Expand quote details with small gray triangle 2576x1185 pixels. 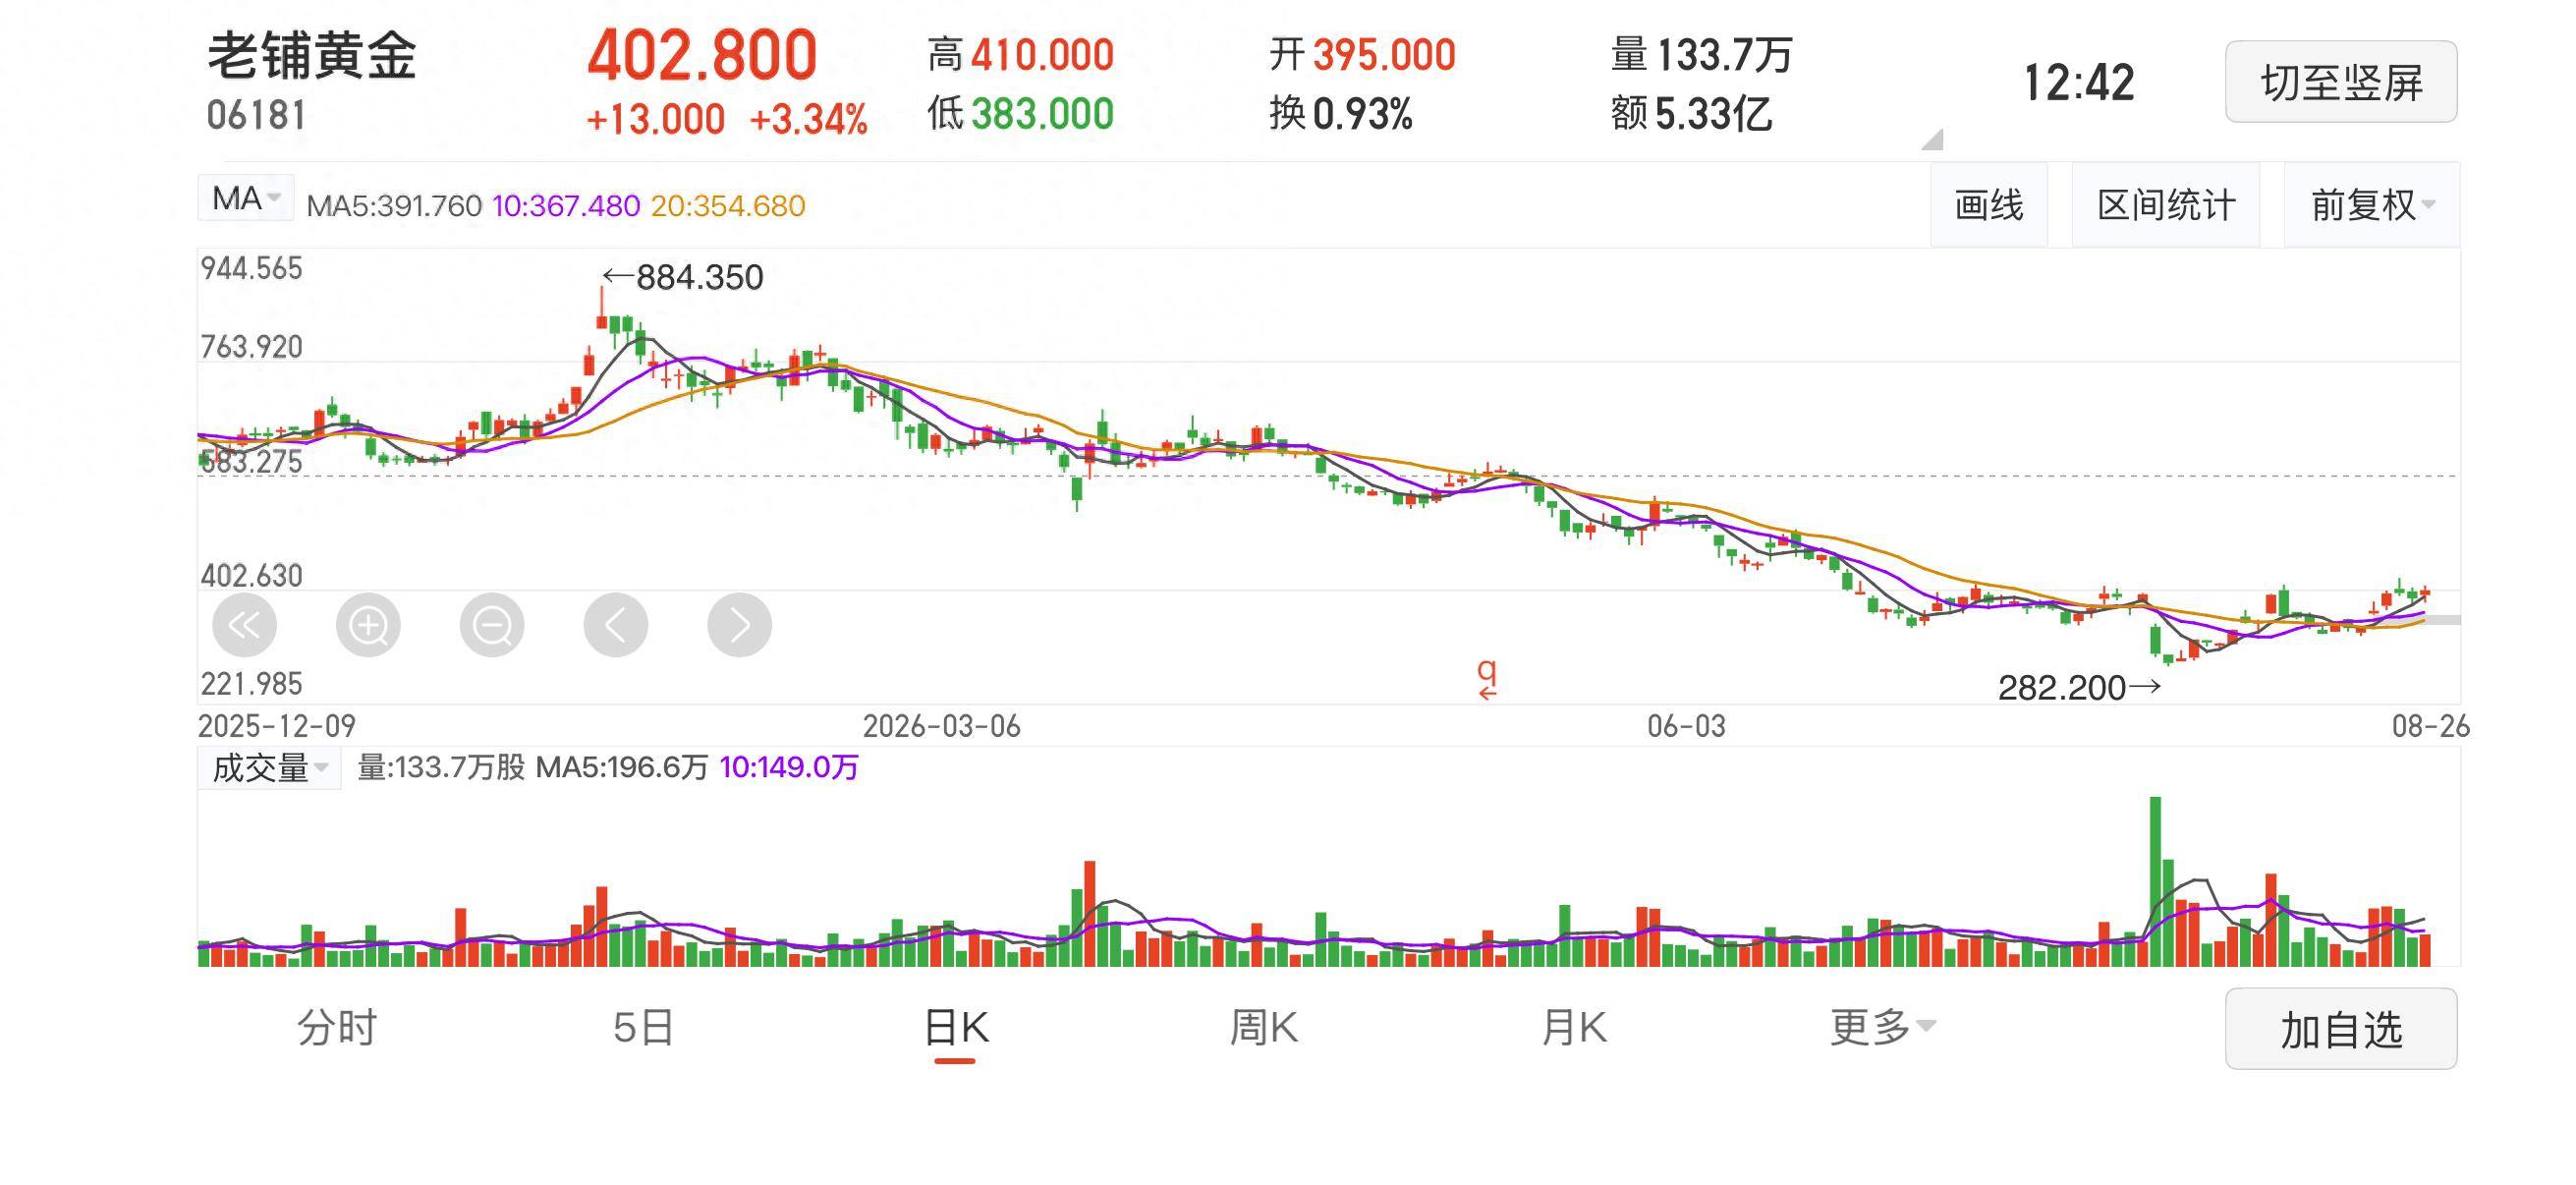1933,139
